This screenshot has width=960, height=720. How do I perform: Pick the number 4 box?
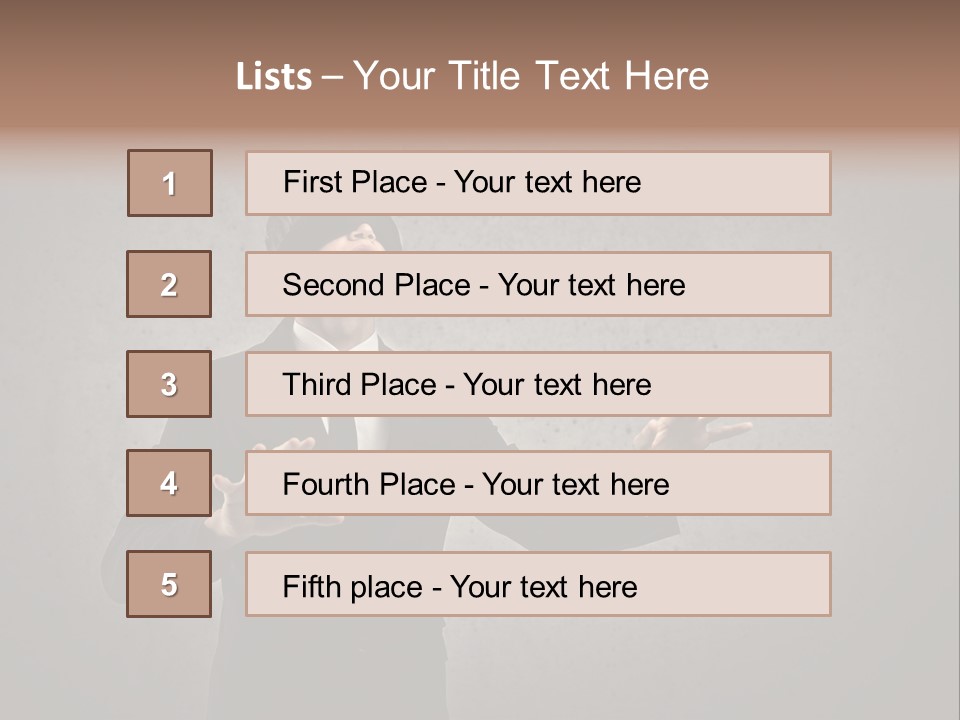tap(169, 483)
